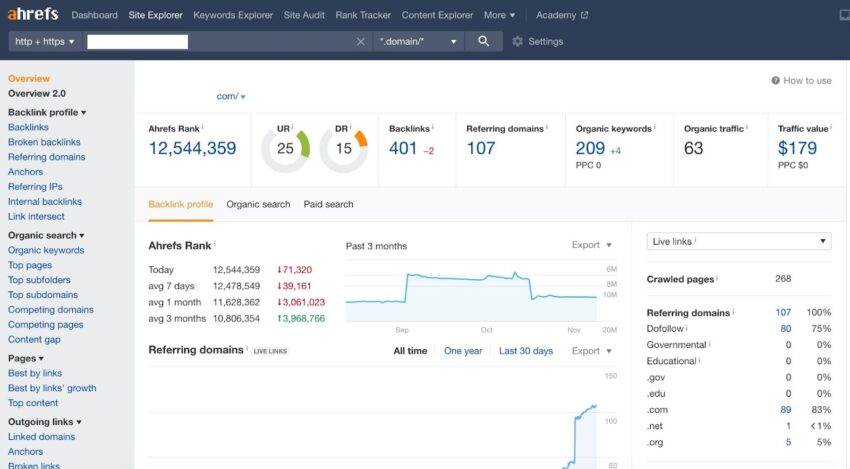Open Rank Tracker in top navigation
The image size is (850, 469).
coord(363,15)
